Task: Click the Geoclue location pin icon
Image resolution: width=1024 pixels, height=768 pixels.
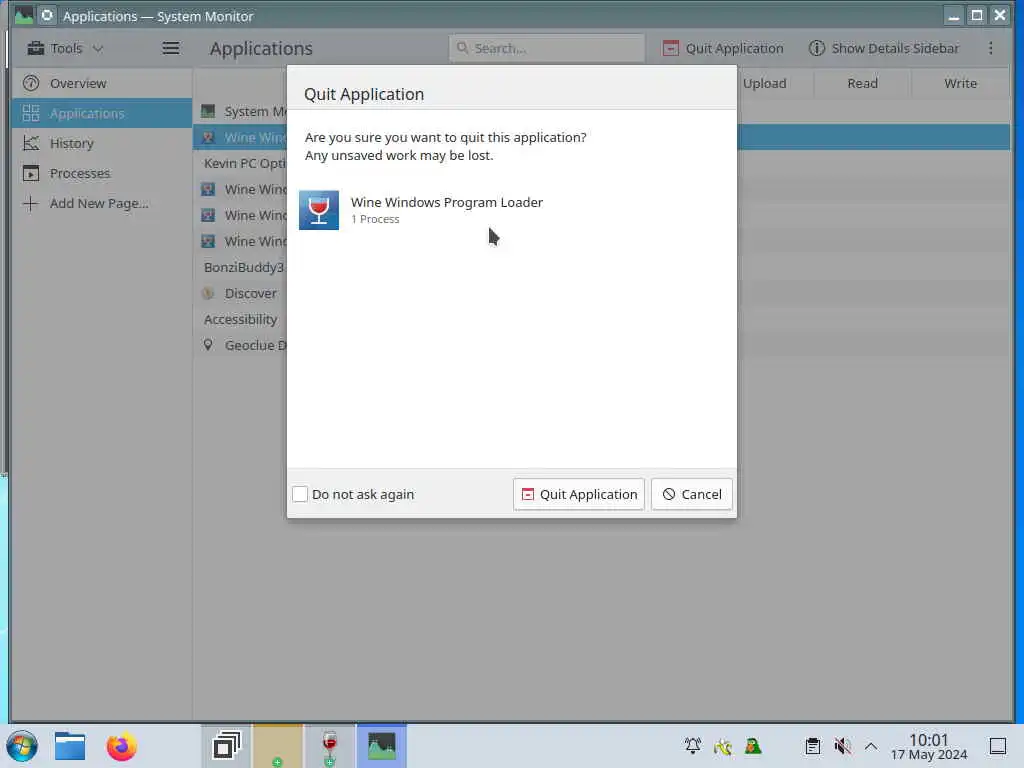Action: 208,345
